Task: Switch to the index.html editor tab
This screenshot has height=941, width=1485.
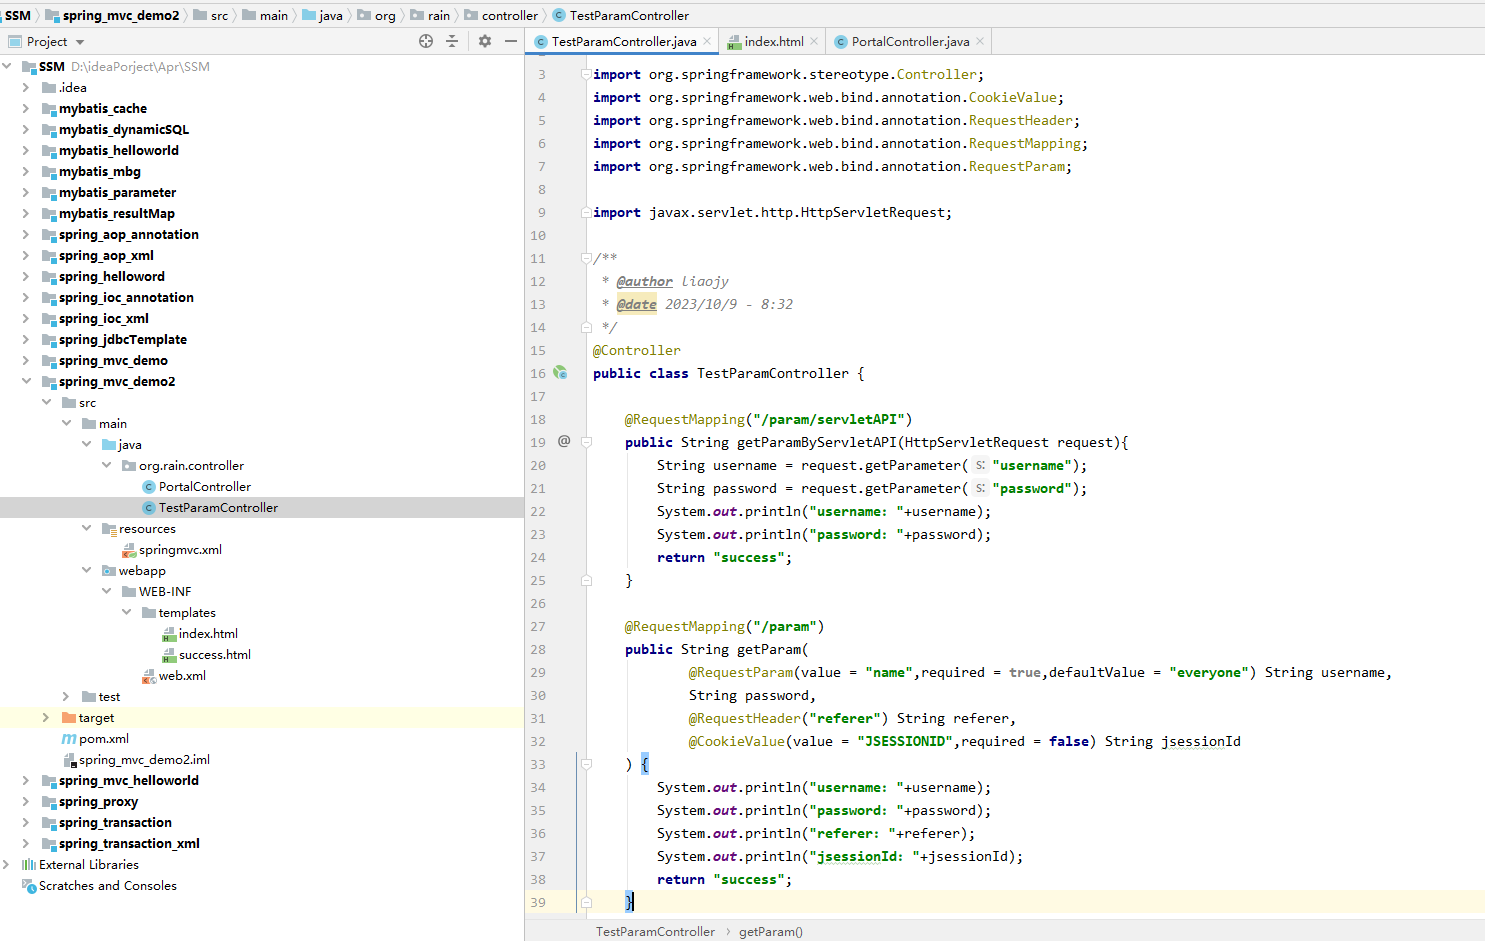Action: tap(773, 41)
